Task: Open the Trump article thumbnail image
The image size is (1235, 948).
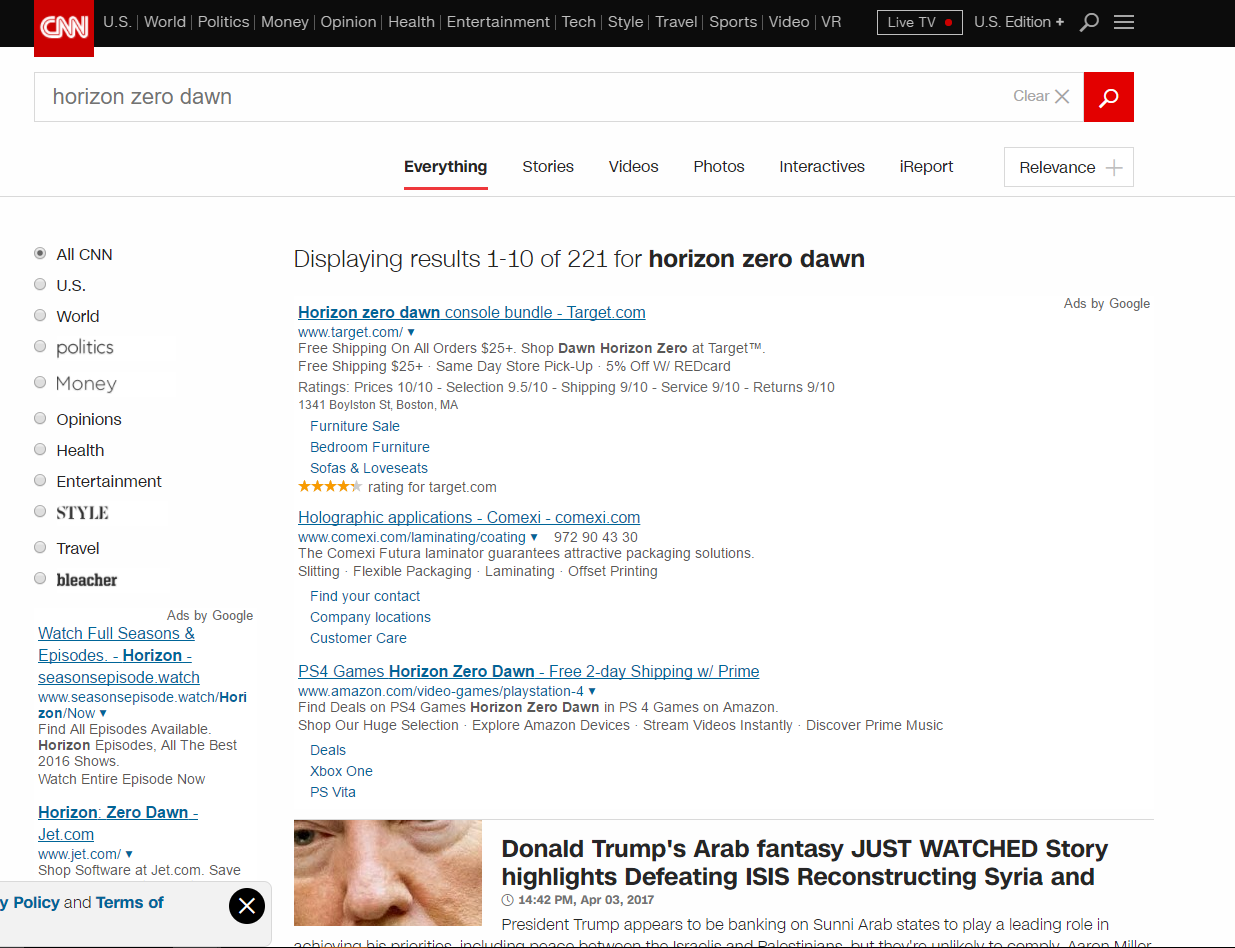Action: (x=388, y=873)
